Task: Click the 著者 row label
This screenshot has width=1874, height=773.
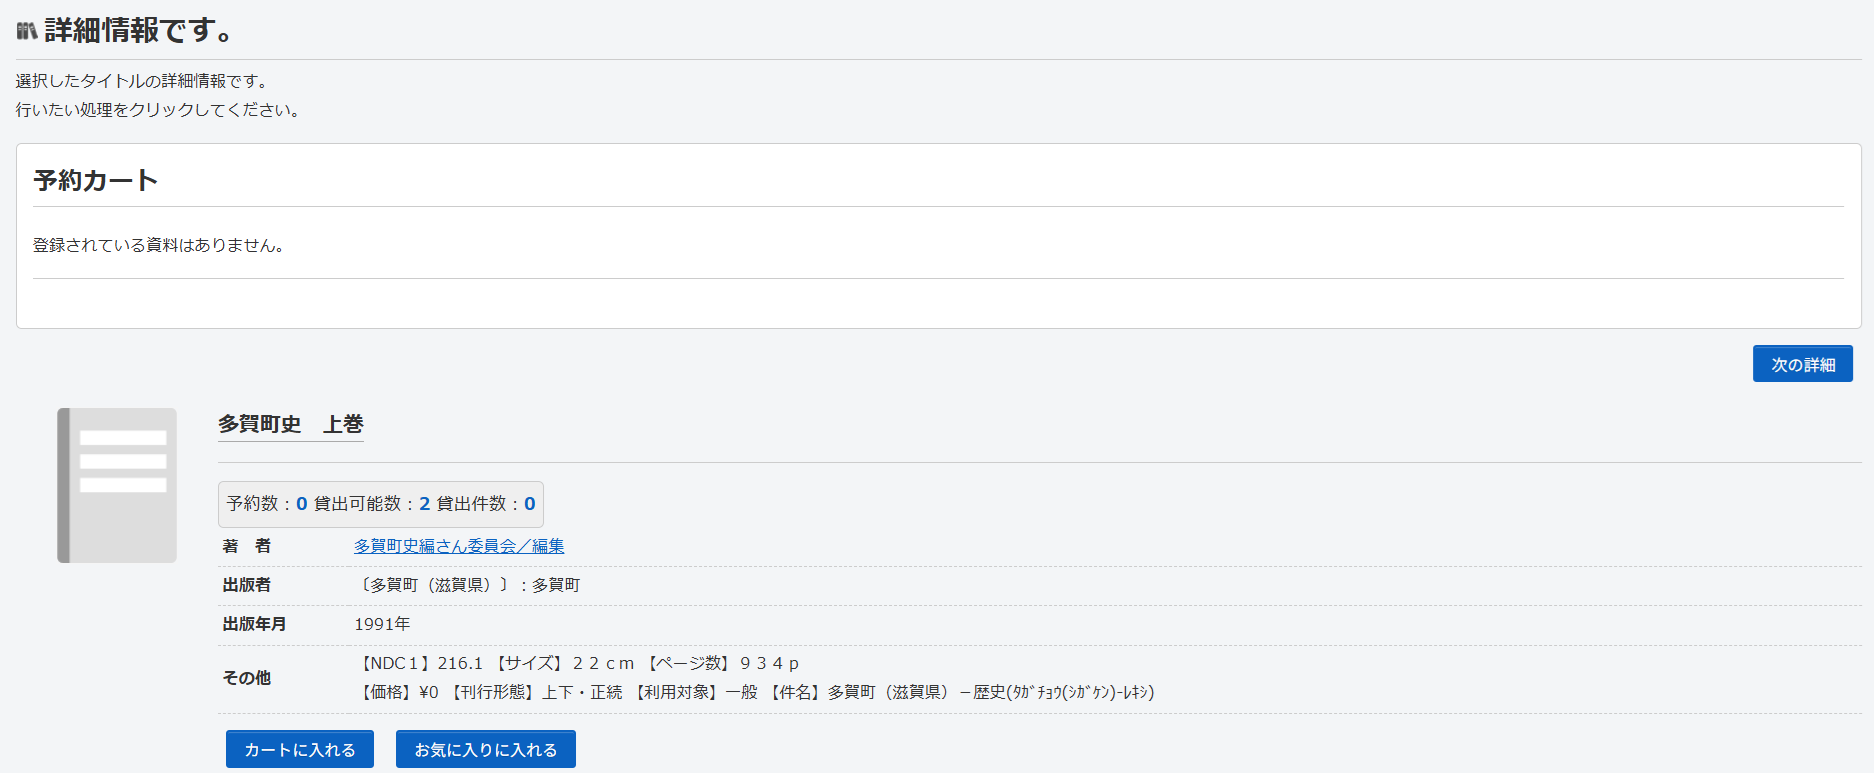Action: pyautogui.click(x=246, y=546)
